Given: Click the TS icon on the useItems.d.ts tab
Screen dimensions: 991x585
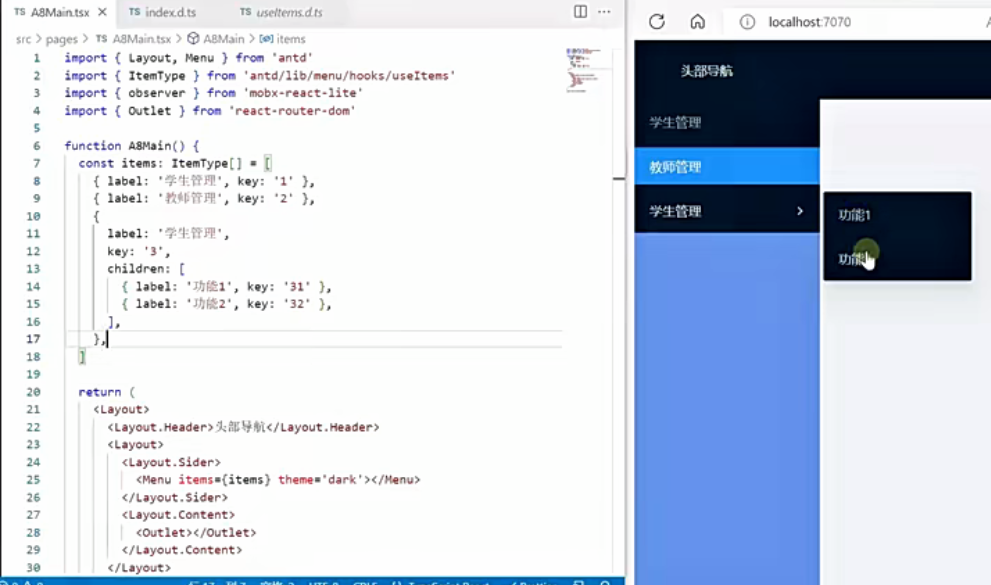Looking at the screenshot, I should [x=245, y=12].
